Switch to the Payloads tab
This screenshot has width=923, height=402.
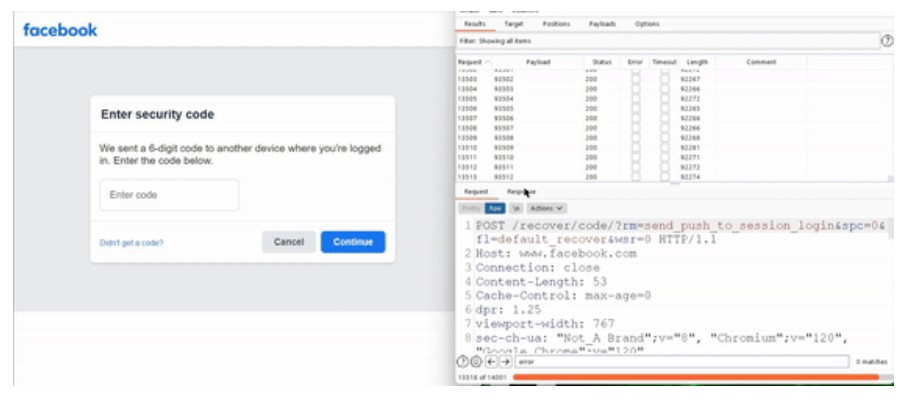603,23
